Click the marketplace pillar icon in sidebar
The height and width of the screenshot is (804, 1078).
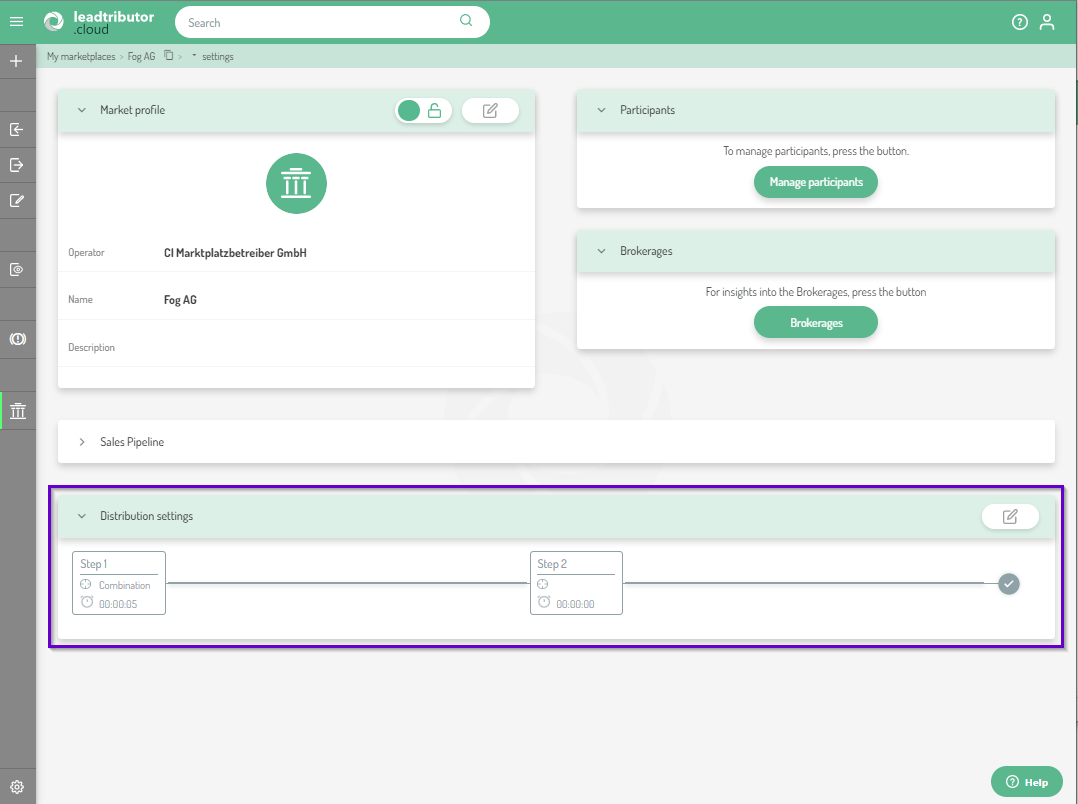pyautogui.click(x=17, y=411)
